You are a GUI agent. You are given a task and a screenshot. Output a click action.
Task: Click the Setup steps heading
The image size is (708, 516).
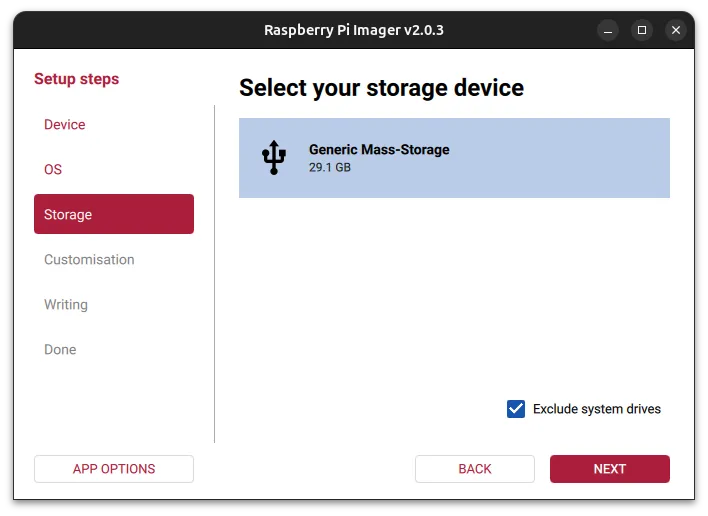pyautogui.click(x=77, y=79)
